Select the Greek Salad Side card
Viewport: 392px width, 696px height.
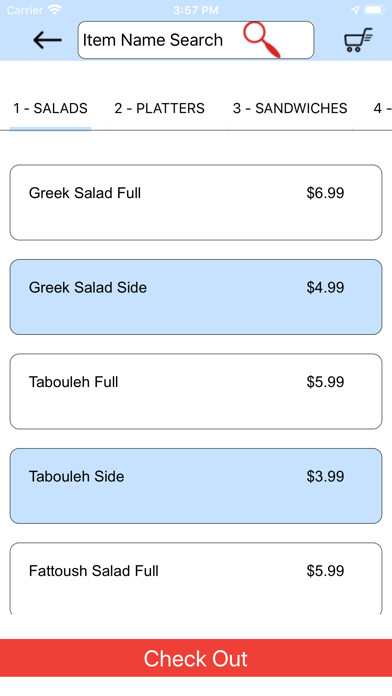click(x=196, y=297)
